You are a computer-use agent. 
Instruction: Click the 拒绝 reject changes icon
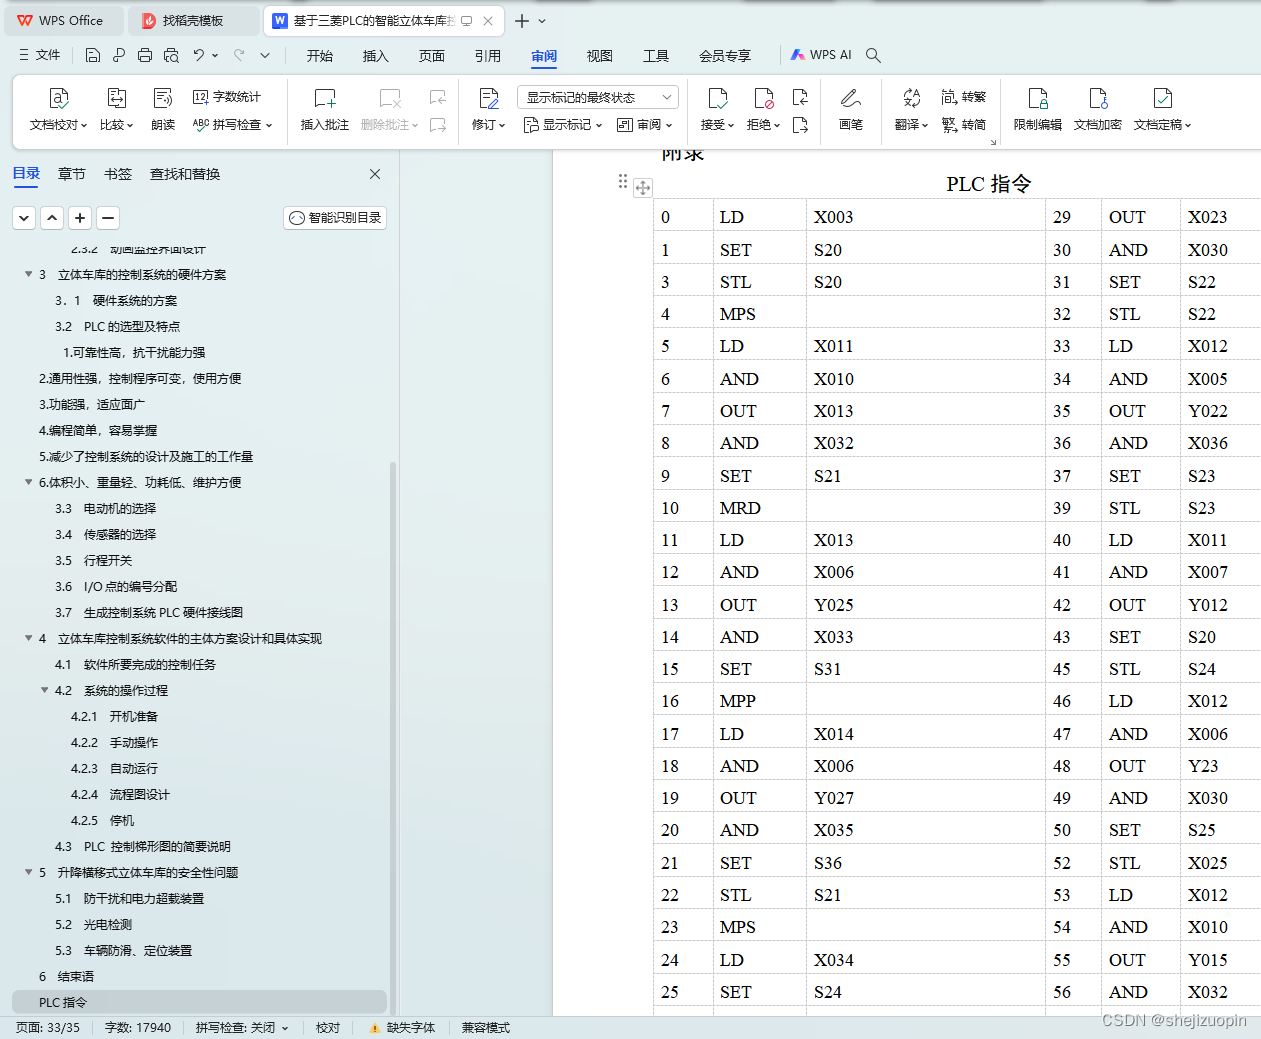click(x=764, y=98)
